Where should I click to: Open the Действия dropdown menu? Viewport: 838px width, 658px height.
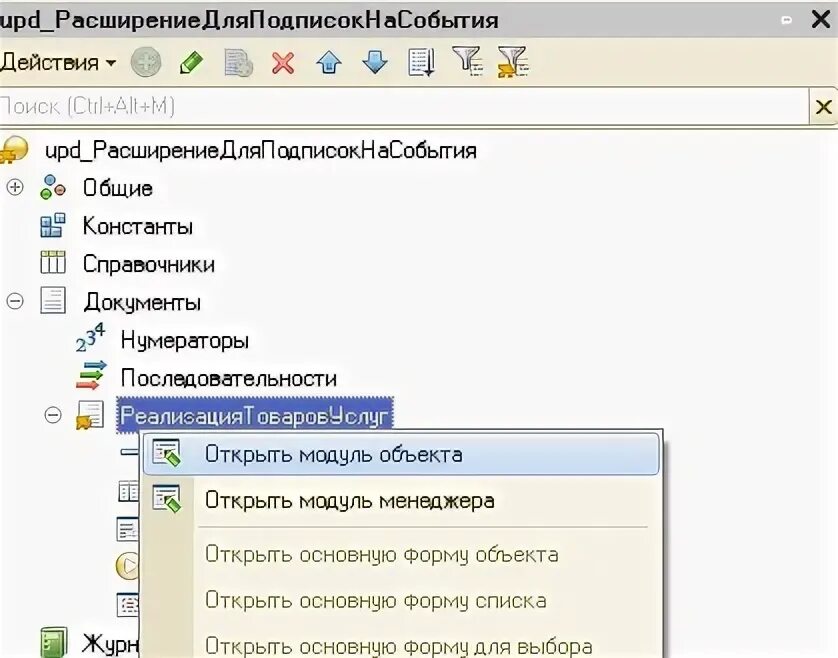(58, 63)
